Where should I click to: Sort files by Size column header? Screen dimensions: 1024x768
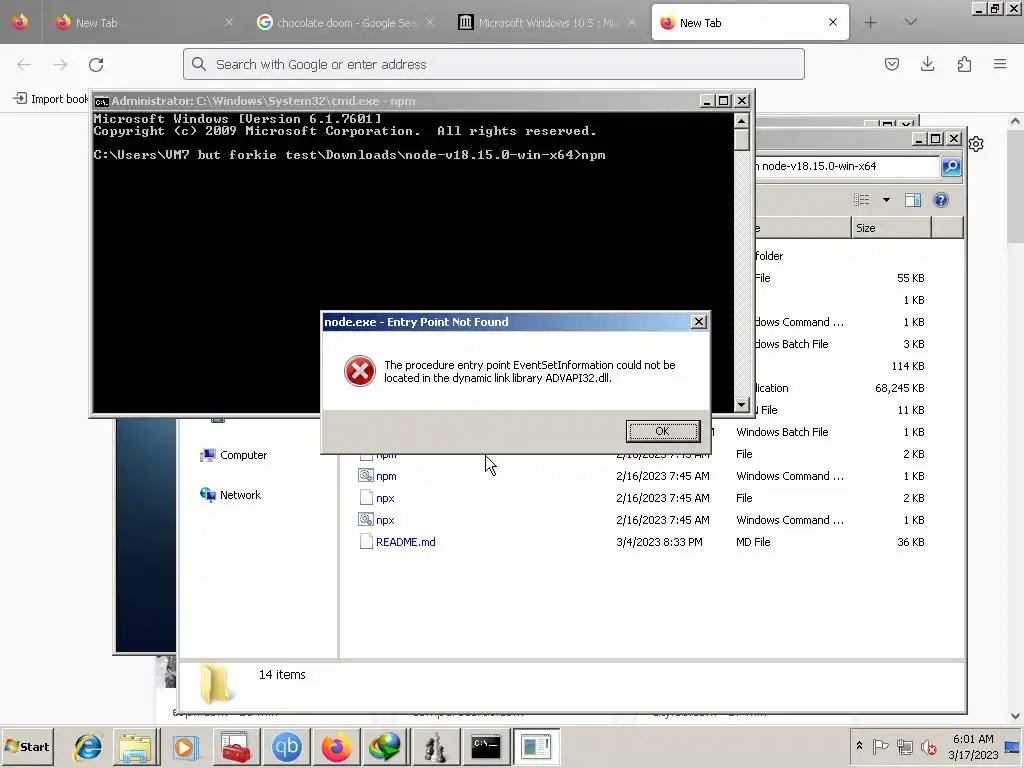click(891, 228)
